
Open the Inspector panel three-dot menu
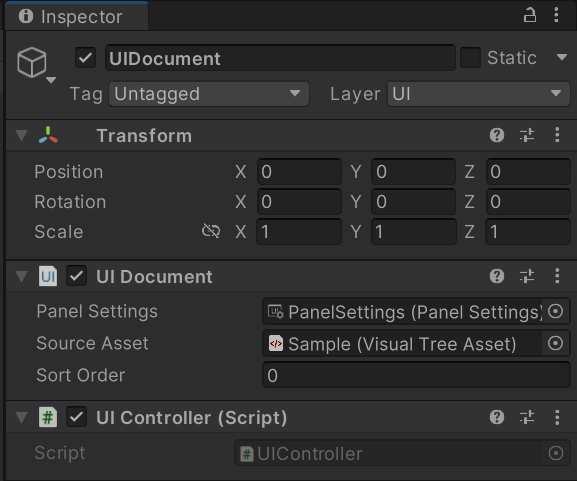tap(556, 15)
